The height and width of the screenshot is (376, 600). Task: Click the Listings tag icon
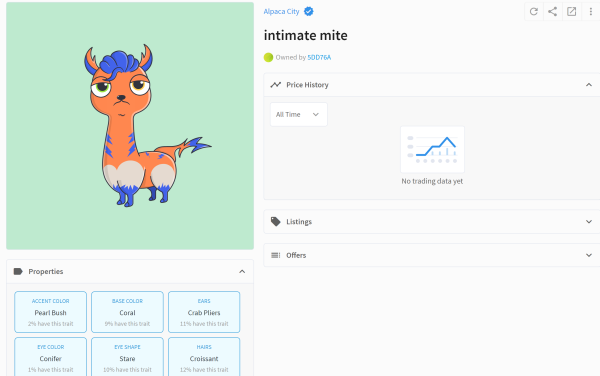pyautogui.click(x=276, y=221)
